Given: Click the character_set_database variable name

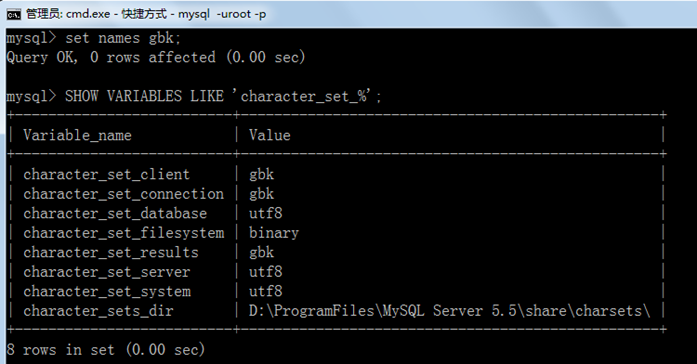Looking at the screenshot, I should [115, 213].
